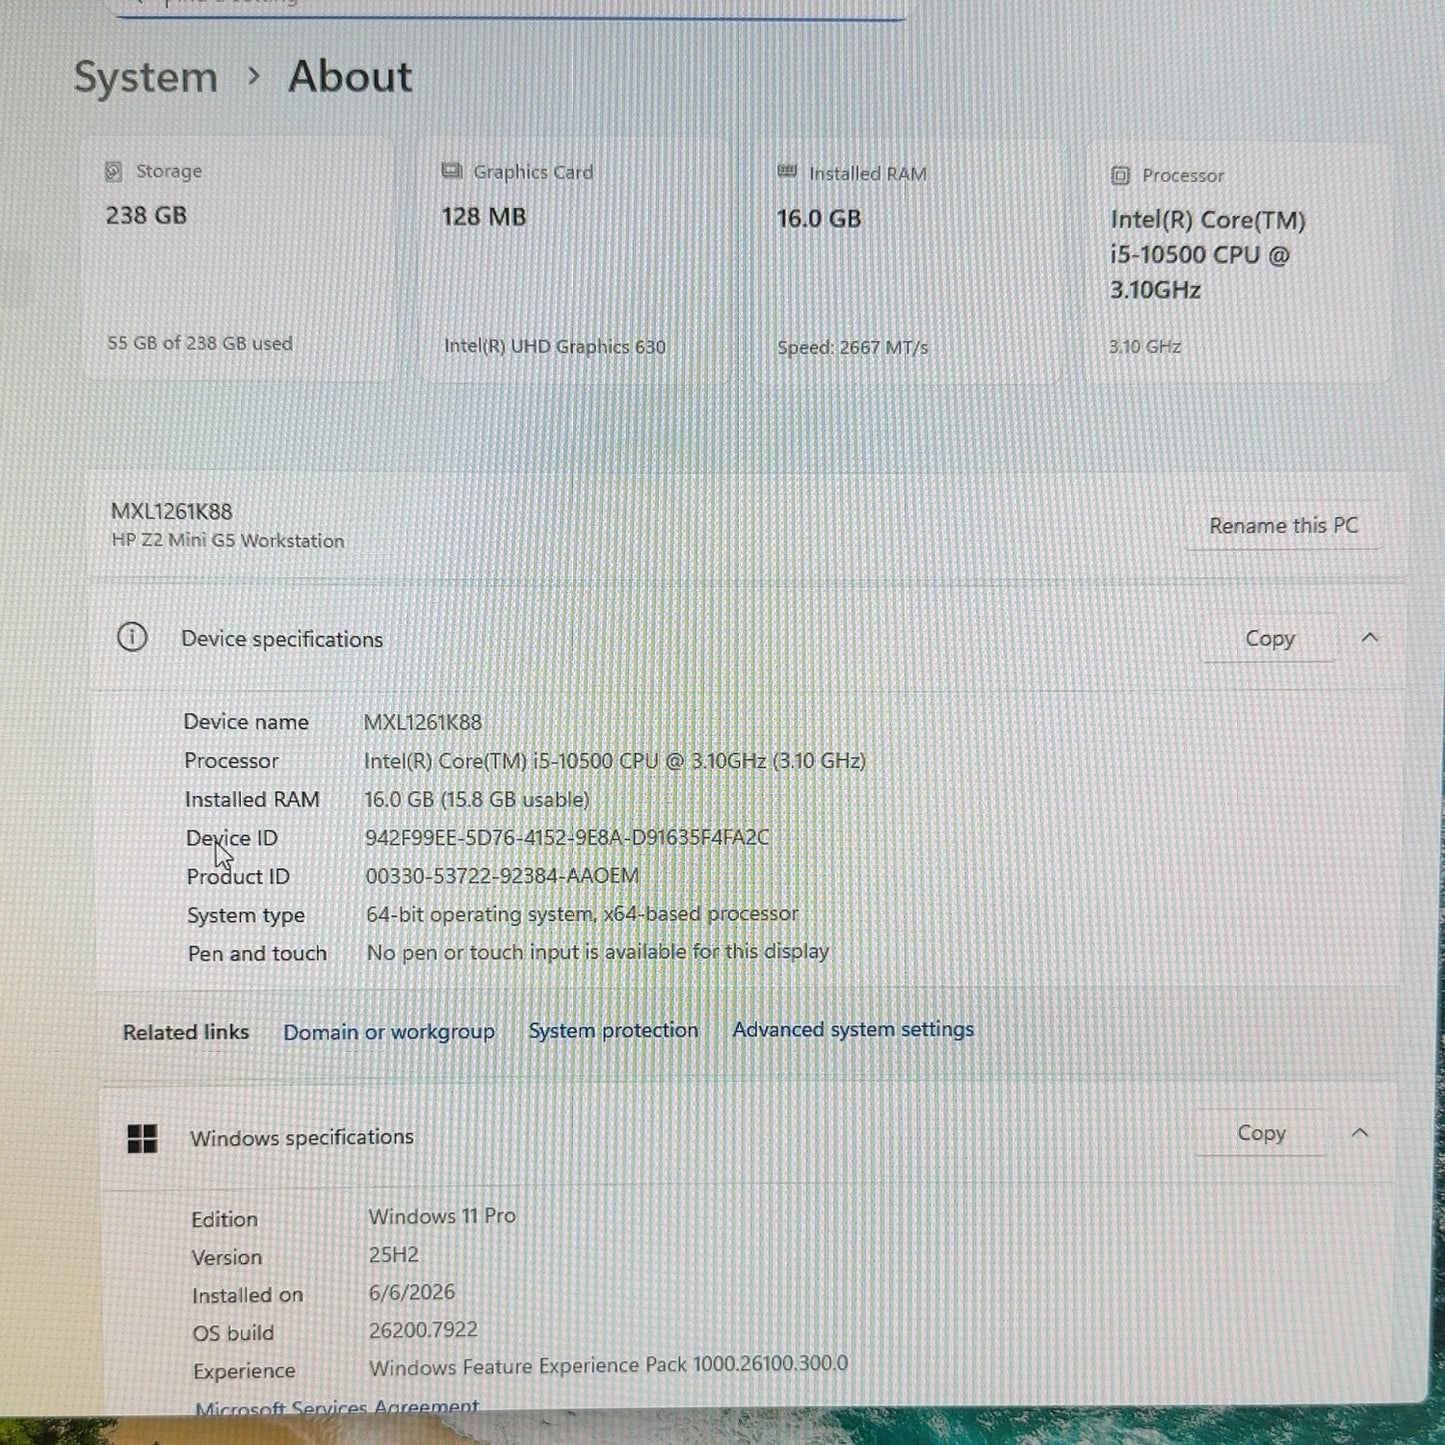Open Microsoft Services Agreement link
Image resolution: width=1445 pixels, height=1445 pixels.
click(337, 1406)
